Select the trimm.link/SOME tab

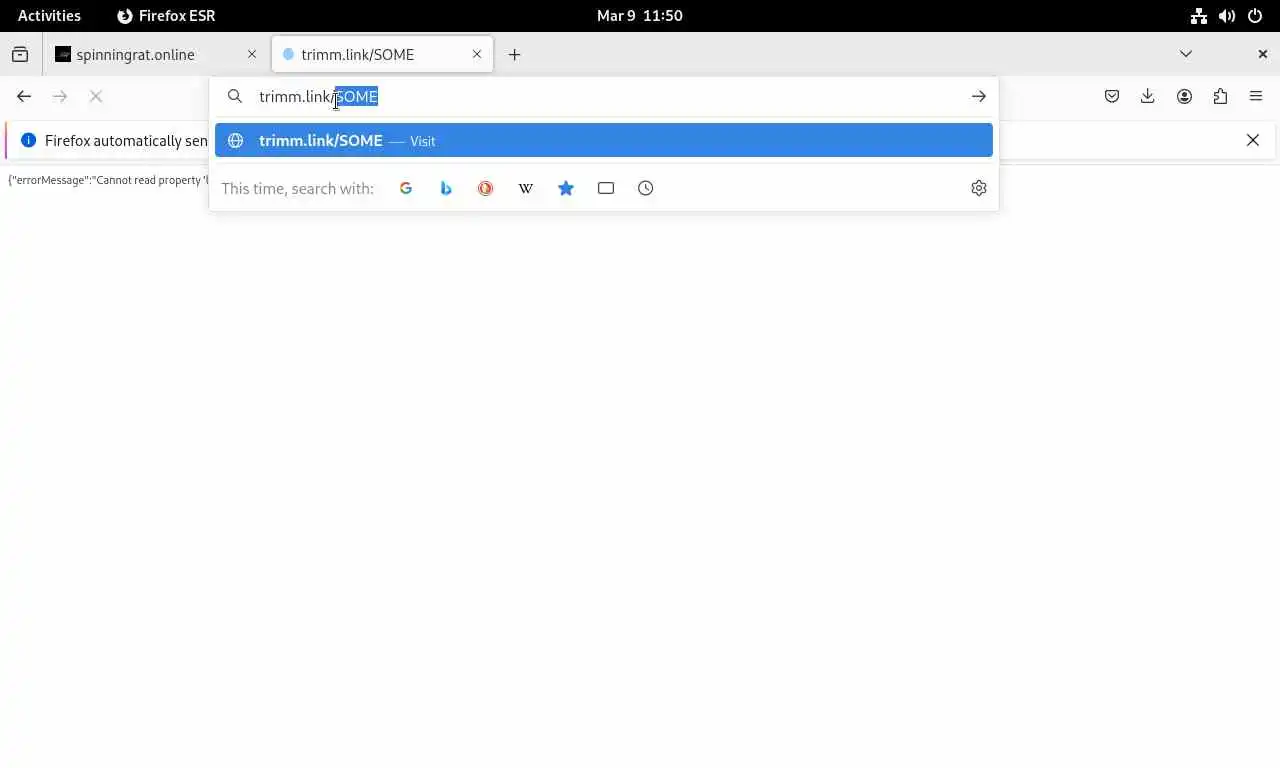(382, 54)
